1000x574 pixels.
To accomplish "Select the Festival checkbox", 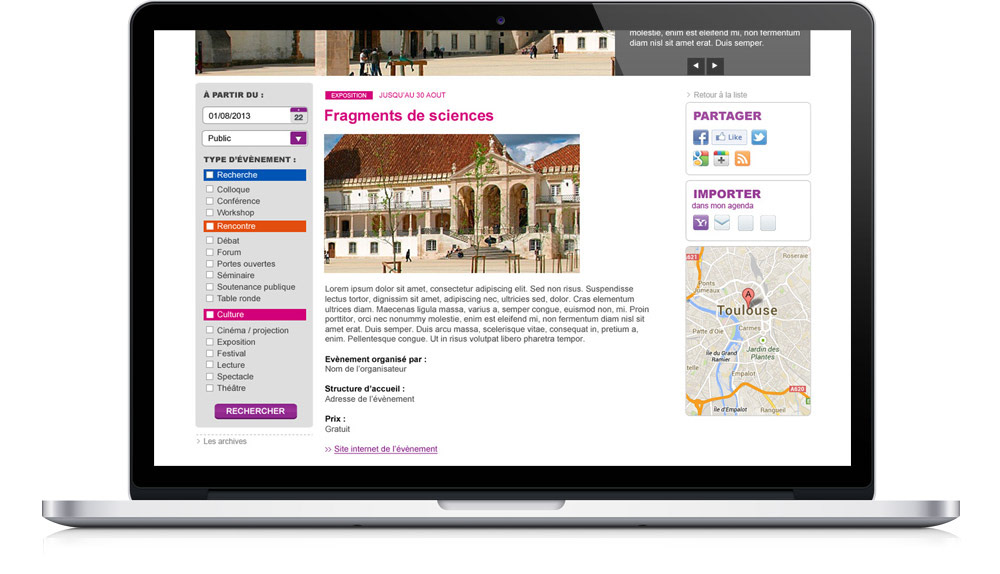I will pyautogui.click(x=209, y=353).
